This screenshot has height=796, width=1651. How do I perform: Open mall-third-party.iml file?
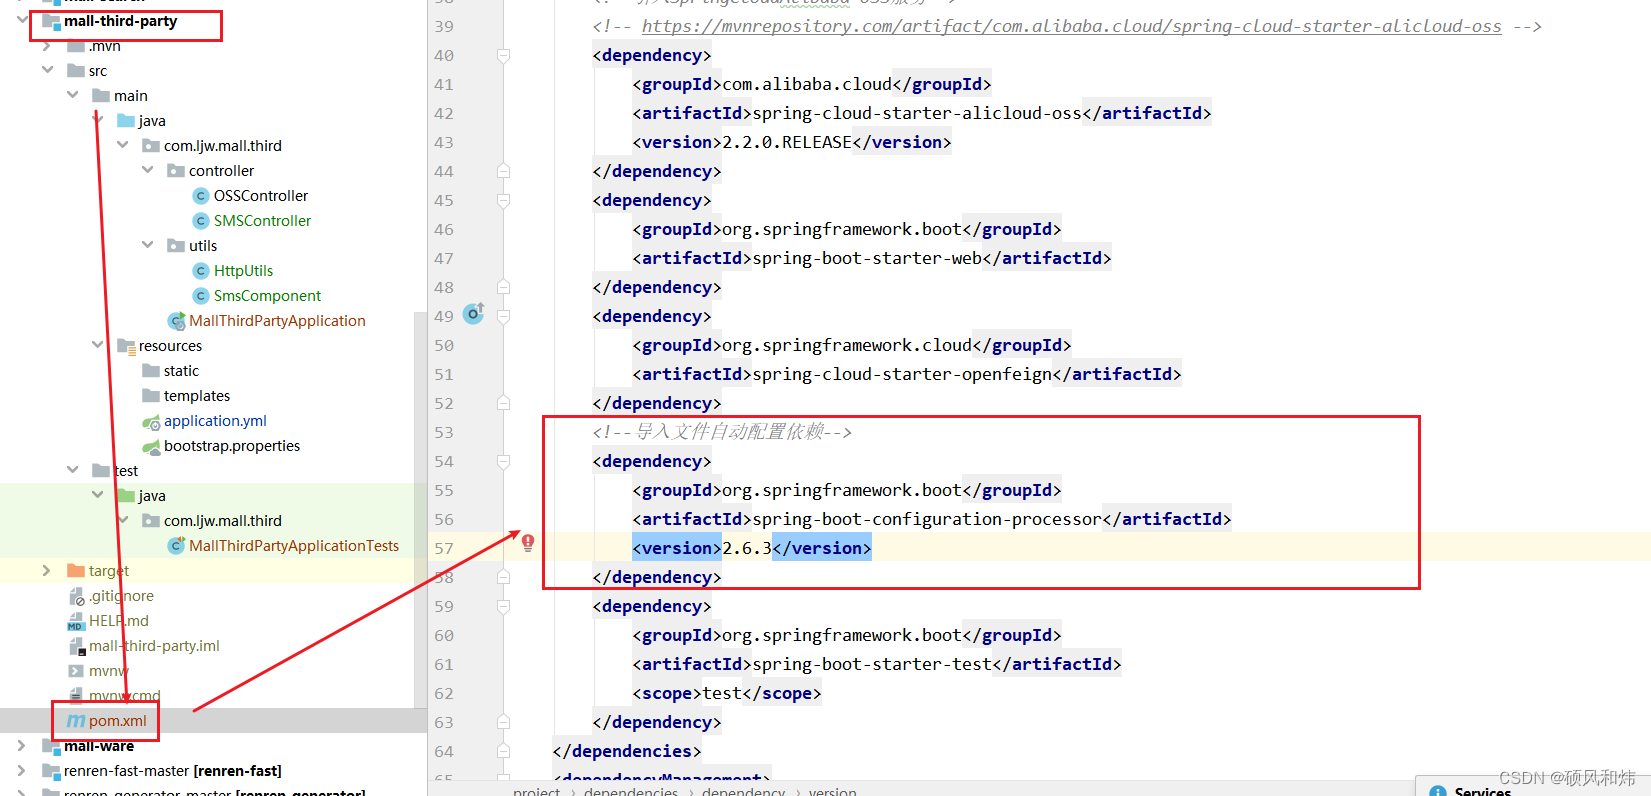[154, 646]
